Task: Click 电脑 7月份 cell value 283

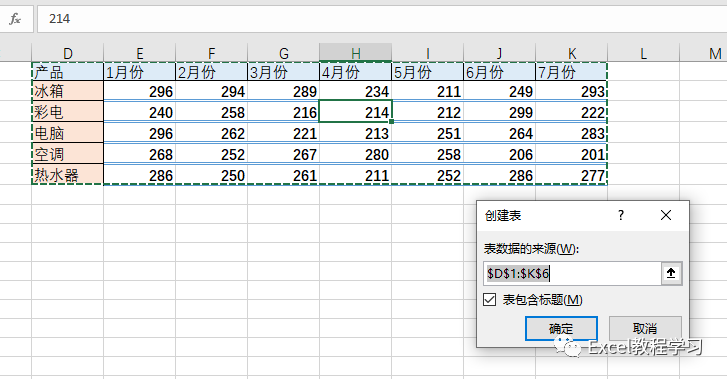Action: 572,133
